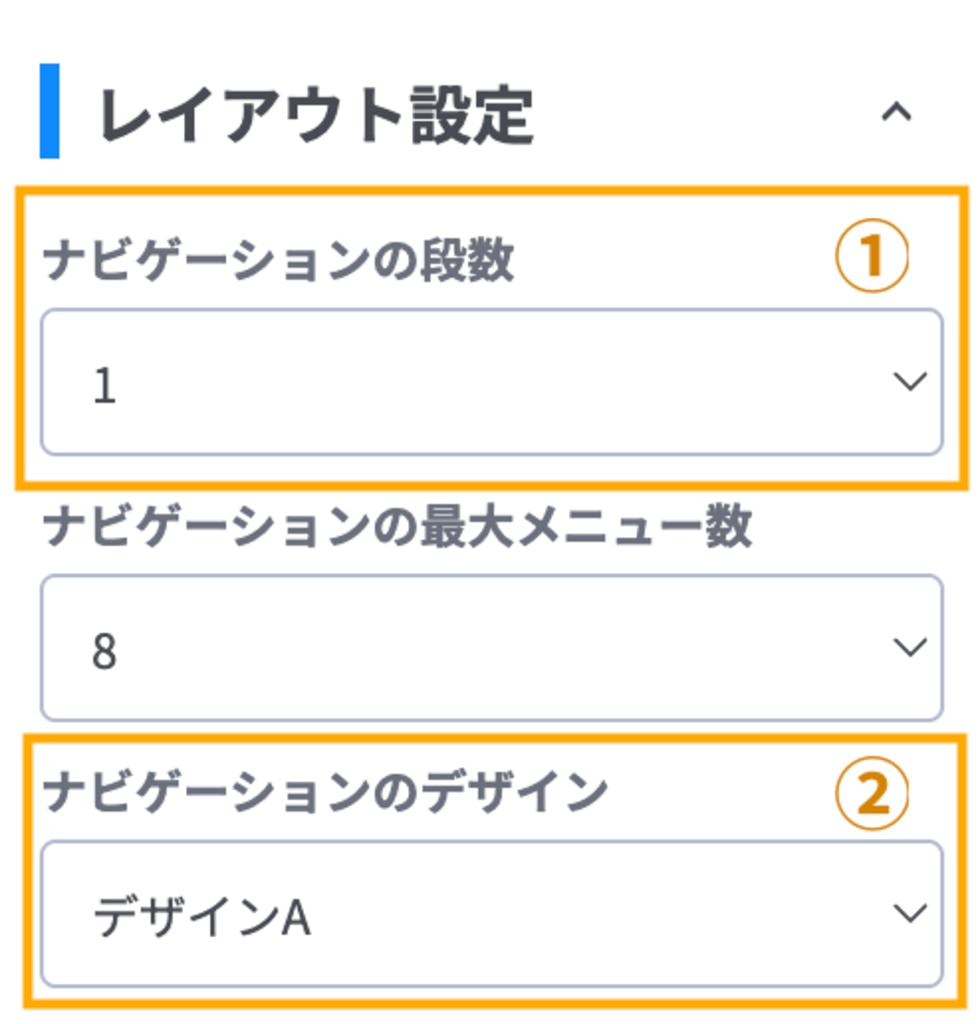Click the arrow icon in 最大メニュー数 select box

click(x=909, y=648)
